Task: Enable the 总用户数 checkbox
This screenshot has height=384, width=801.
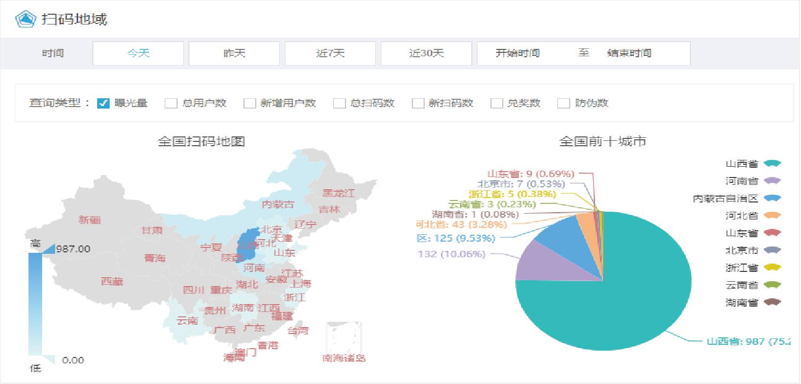Action: (171, 103)
